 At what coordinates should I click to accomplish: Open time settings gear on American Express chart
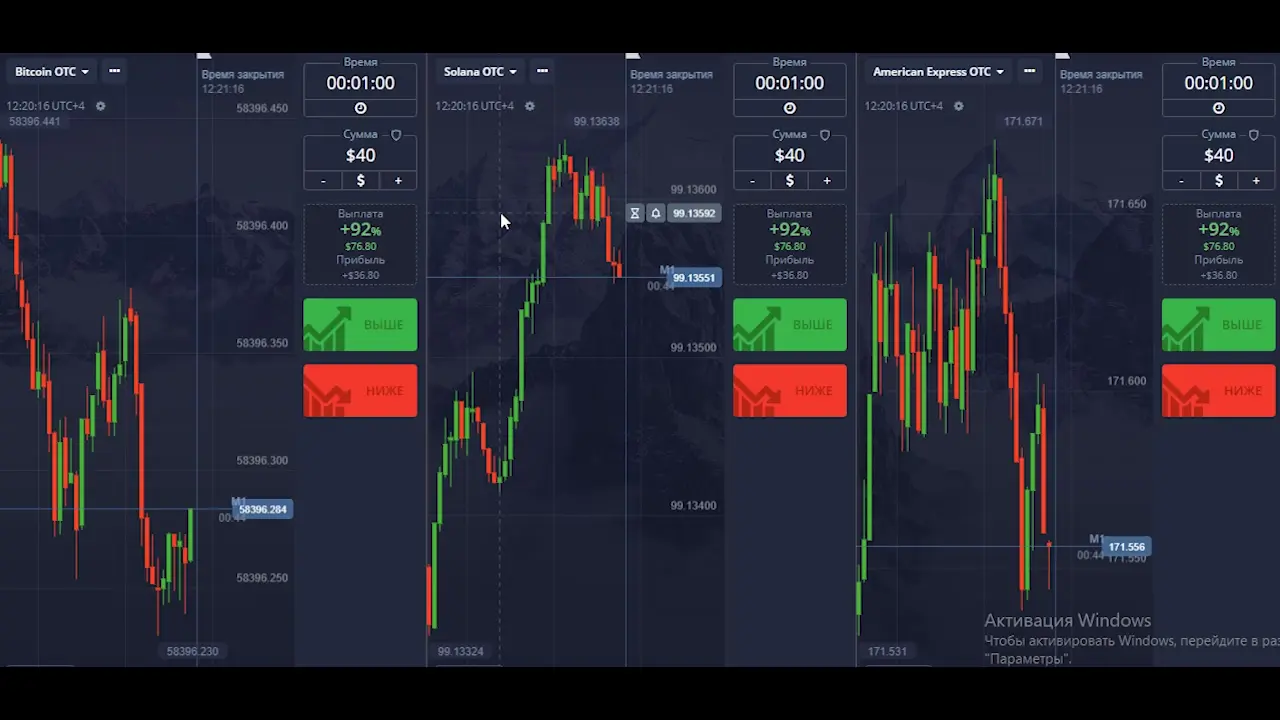(x=958, y=106)
